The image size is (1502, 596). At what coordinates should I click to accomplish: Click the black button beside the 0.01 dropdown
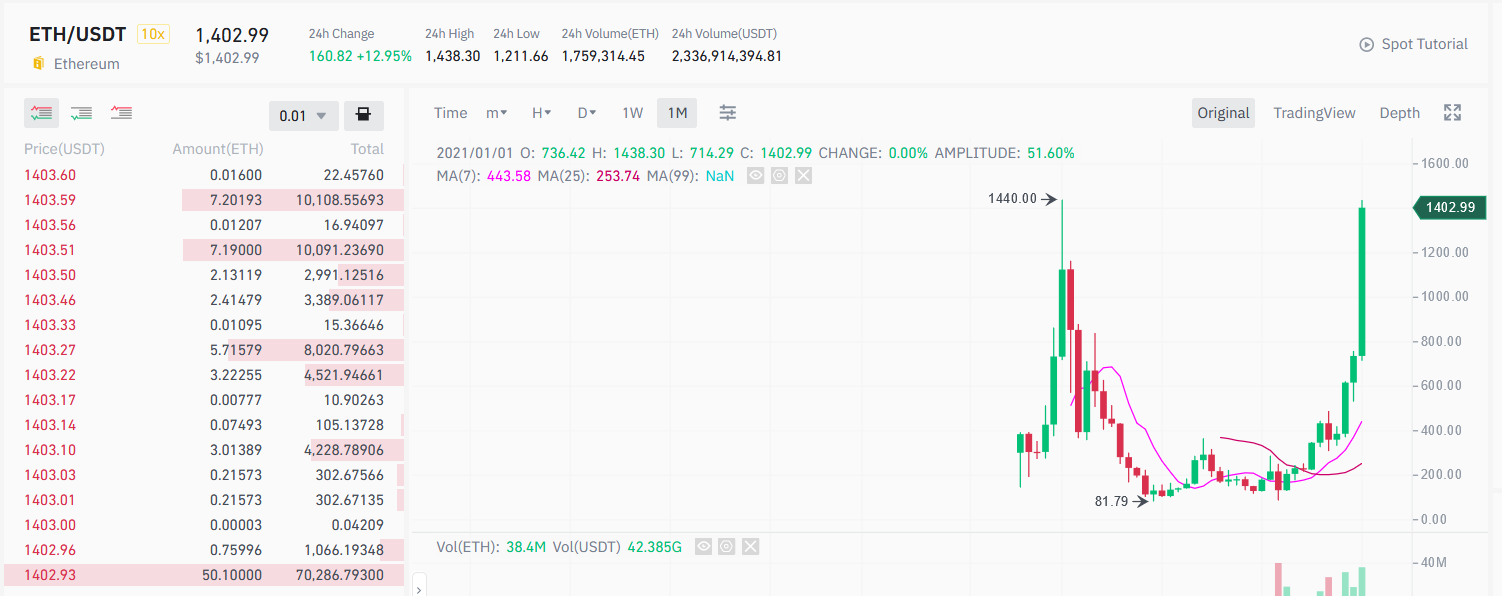point(364,116)
